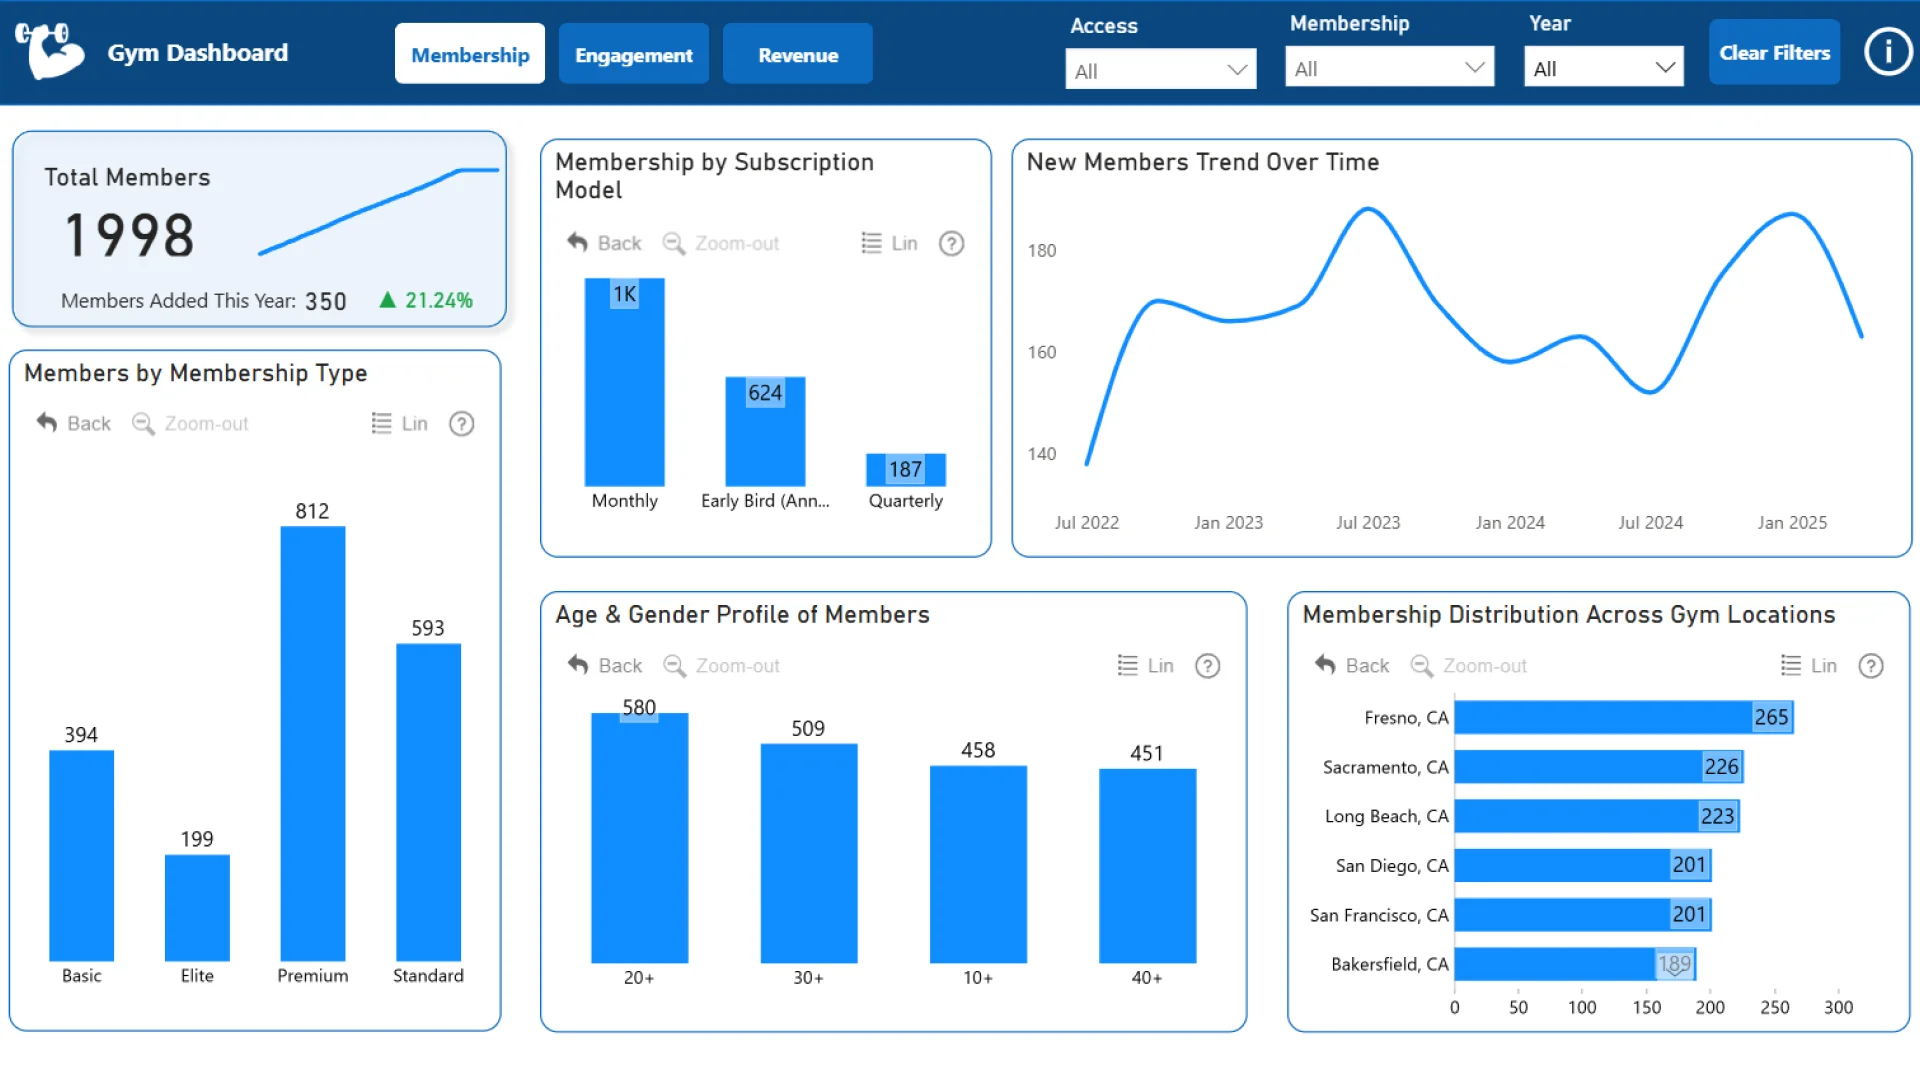The image size is (1920, 1080).
Task: Click the Gym Dashboard title text
Action: pos(197,52)
